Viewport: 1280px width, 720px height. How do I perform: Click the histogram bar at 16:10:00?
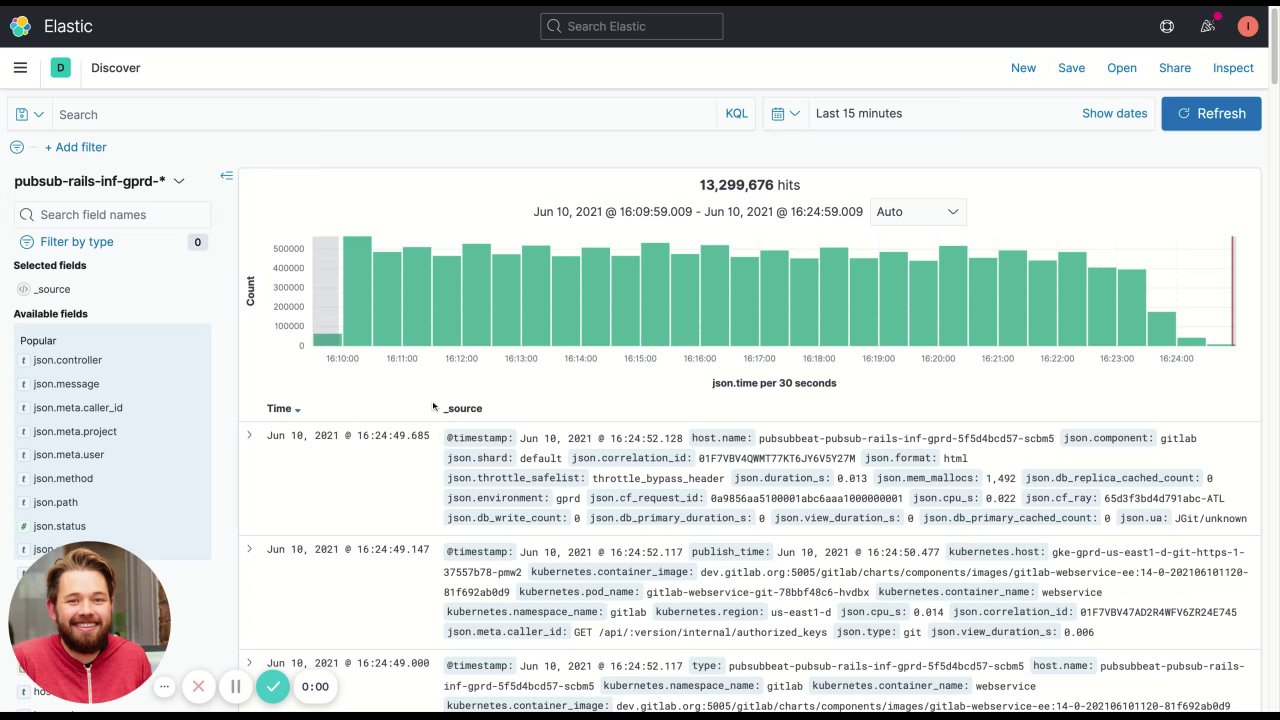(357, 291)
